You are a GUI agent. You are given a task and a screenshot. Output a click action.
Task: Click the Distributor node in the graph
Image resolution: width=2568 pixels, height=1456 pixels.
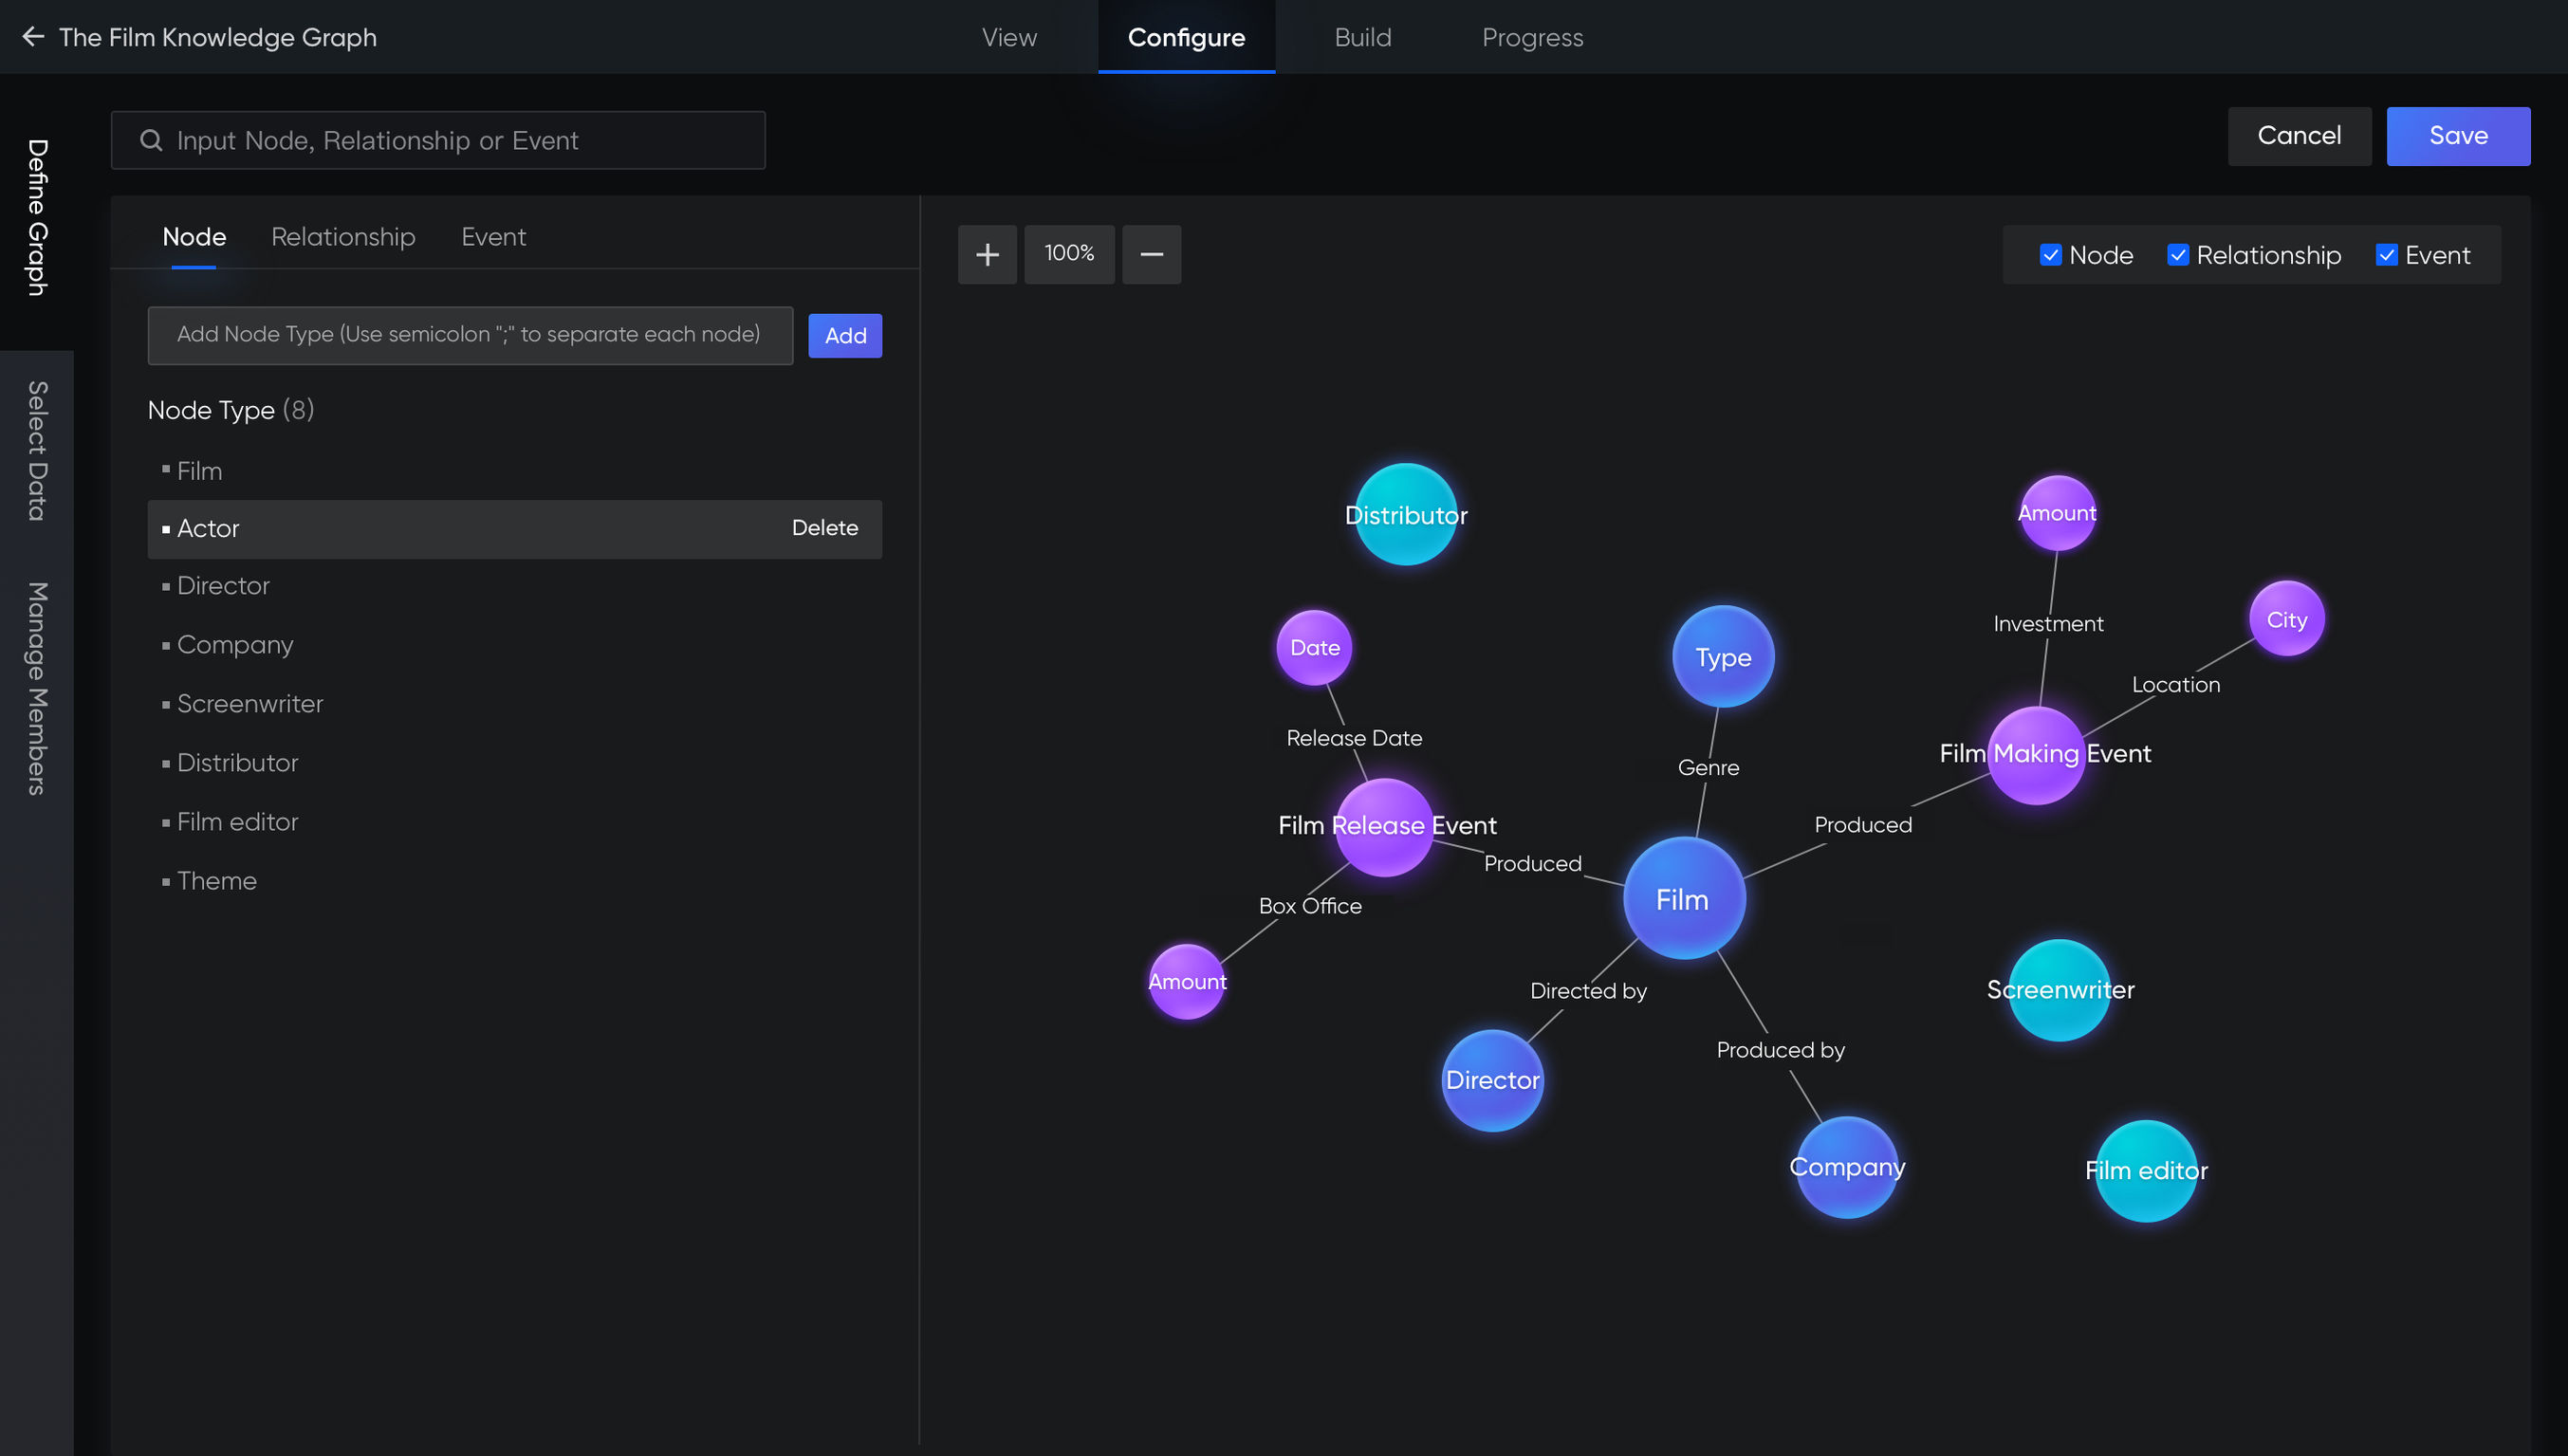click(1405, 515)
